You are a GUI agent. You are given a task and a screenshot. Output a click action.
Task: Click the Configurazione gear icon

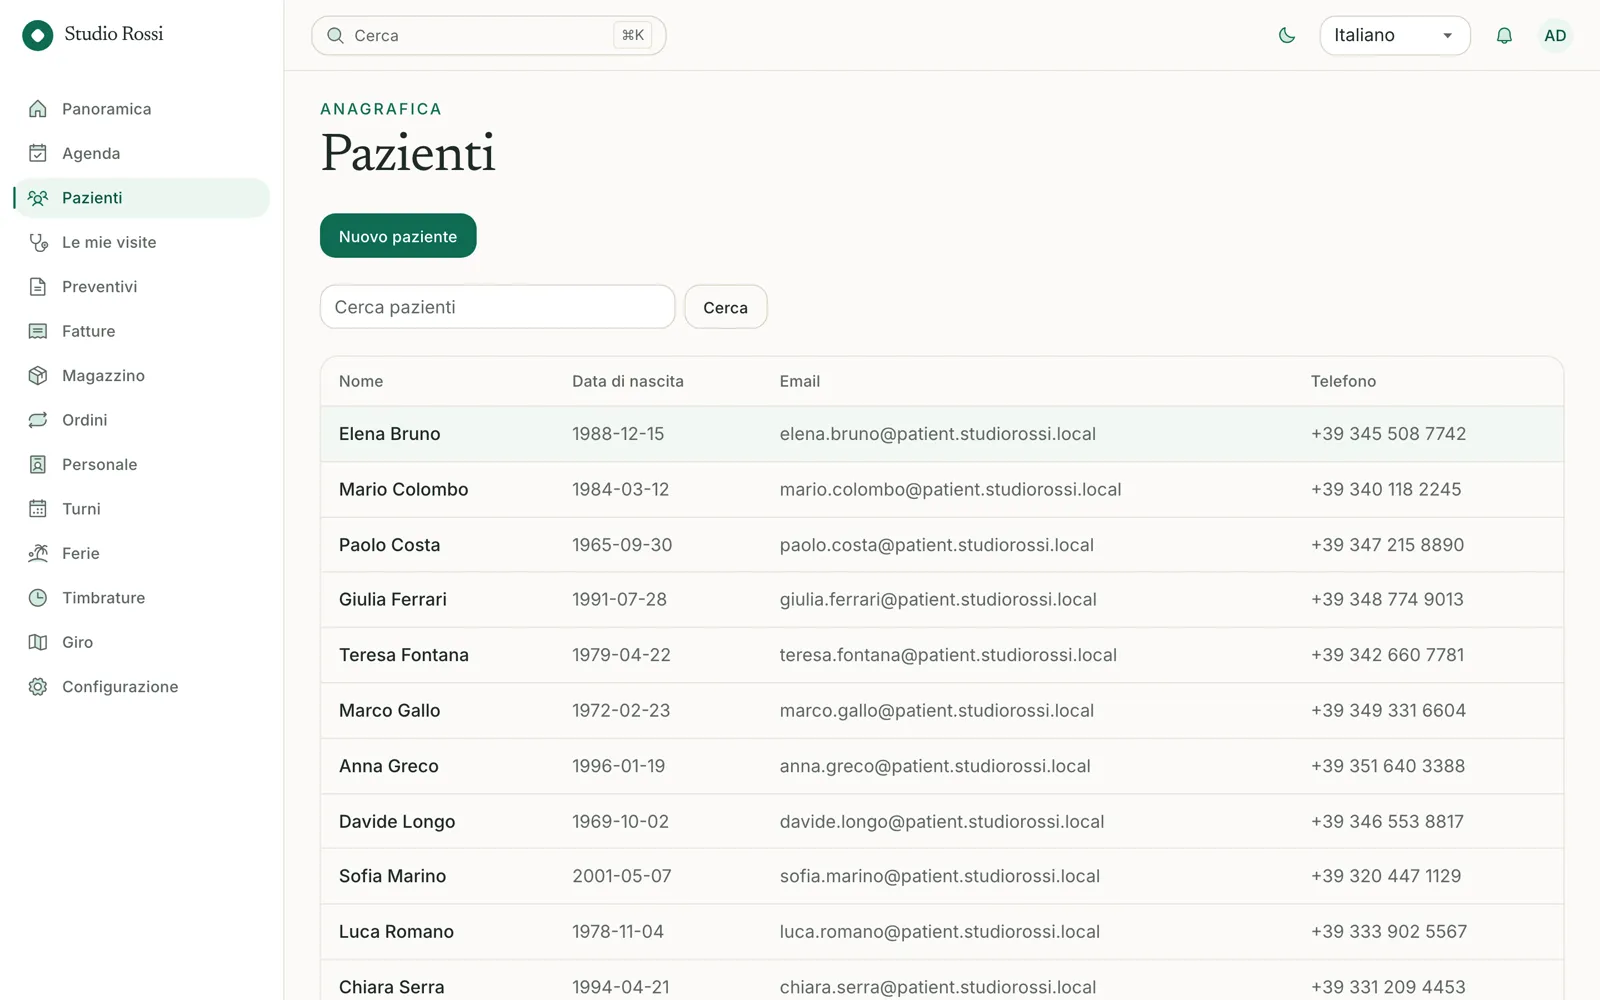(x=38, y=686)
